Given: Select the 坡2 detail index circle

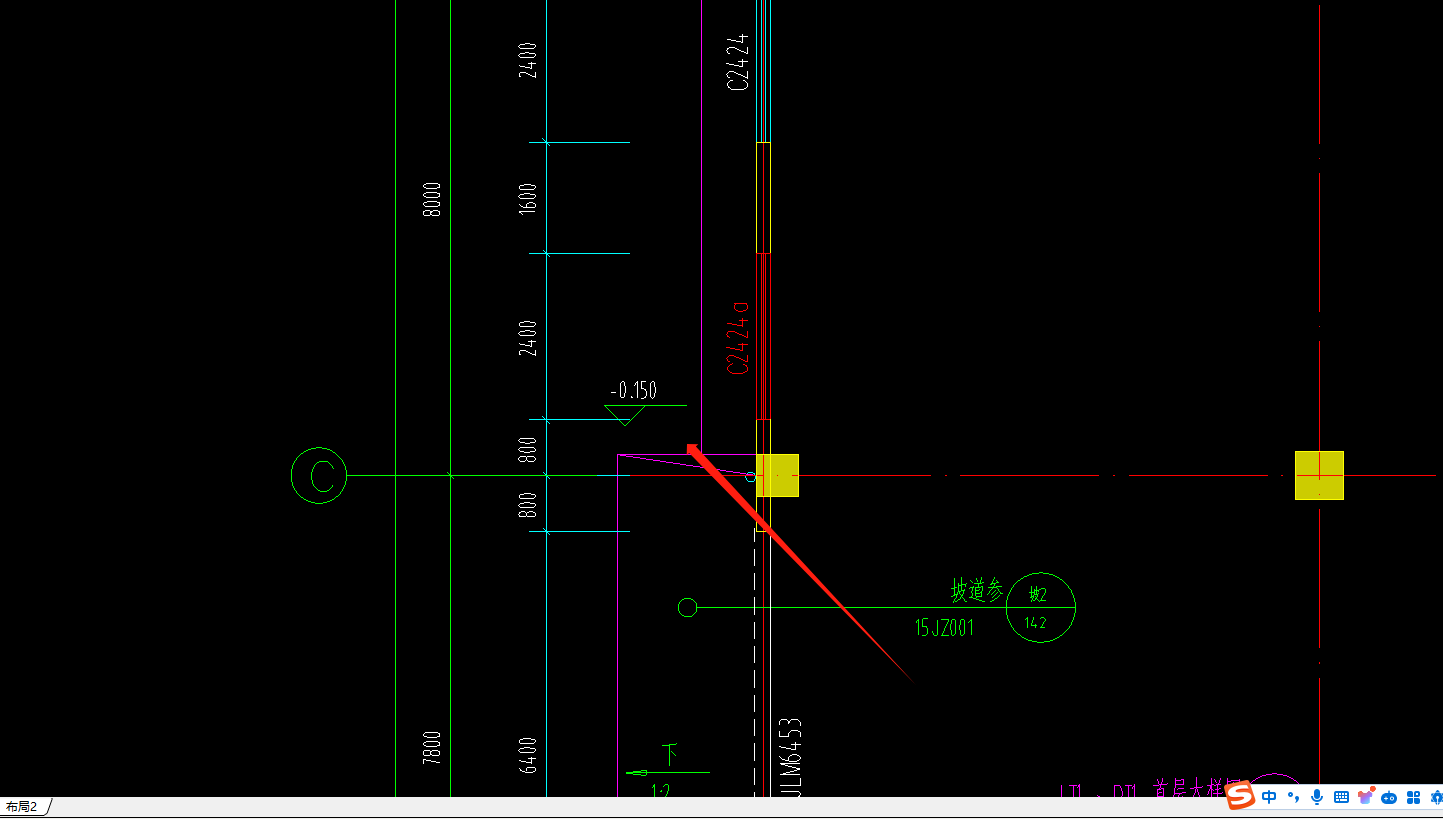Looking at the screenshot, I should pos(1040,607).
